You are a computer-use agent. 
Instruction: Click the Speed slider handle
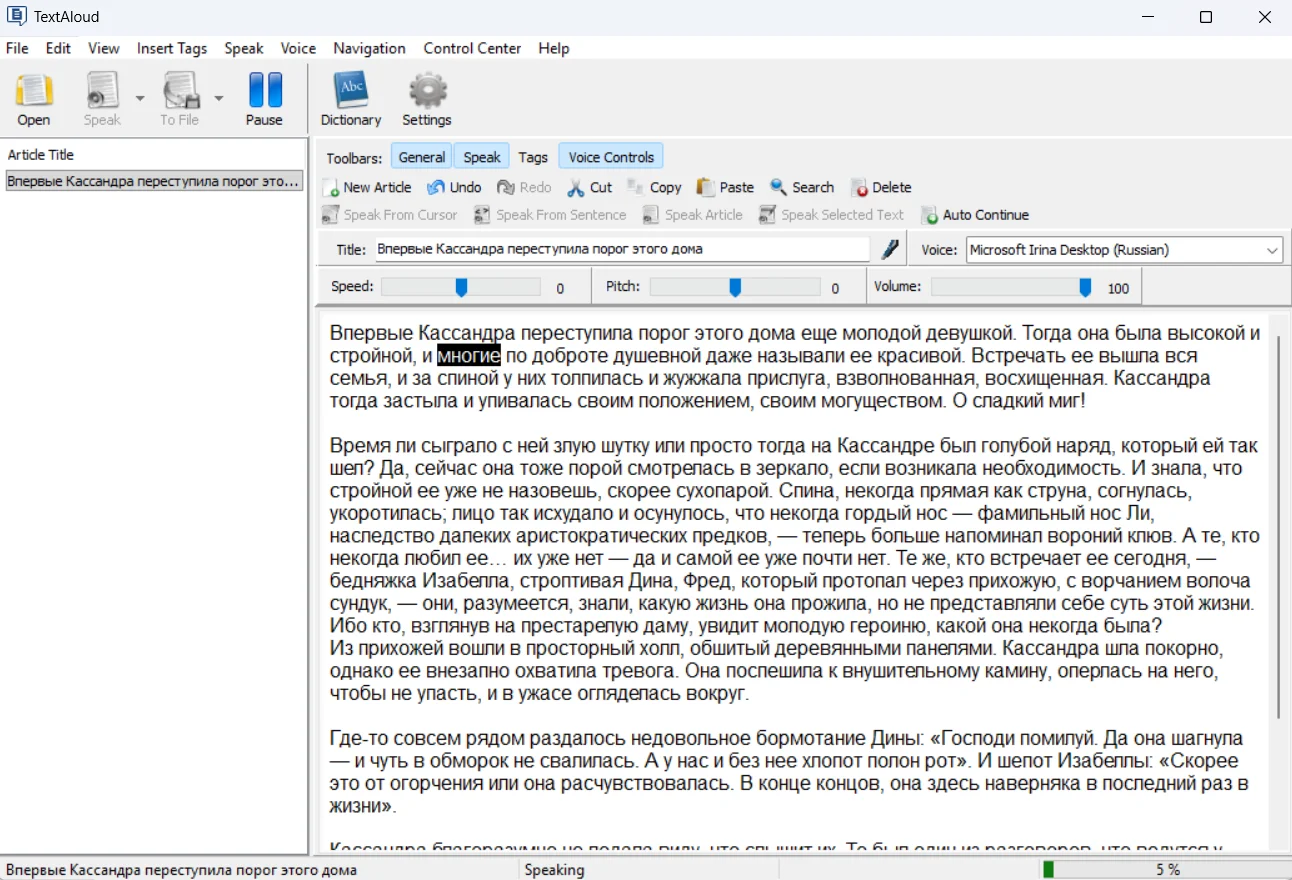[461, 288]
